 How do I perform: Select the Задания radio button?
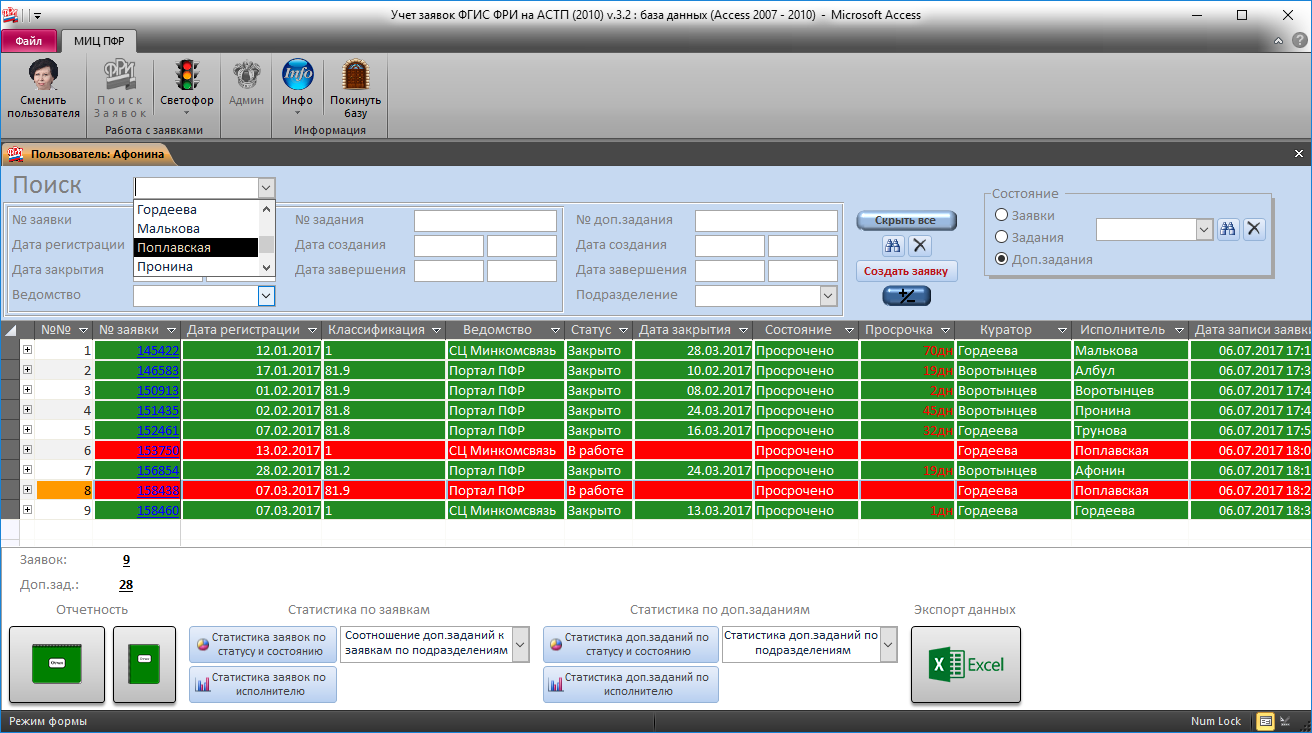tap(1001, 237)
